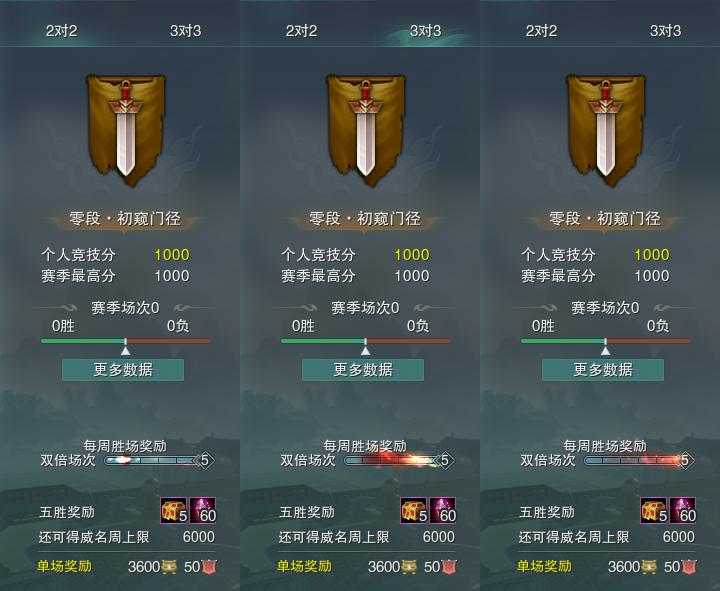
Task: Click sword rank badge in left panel
Action: (x=126, y=130)
